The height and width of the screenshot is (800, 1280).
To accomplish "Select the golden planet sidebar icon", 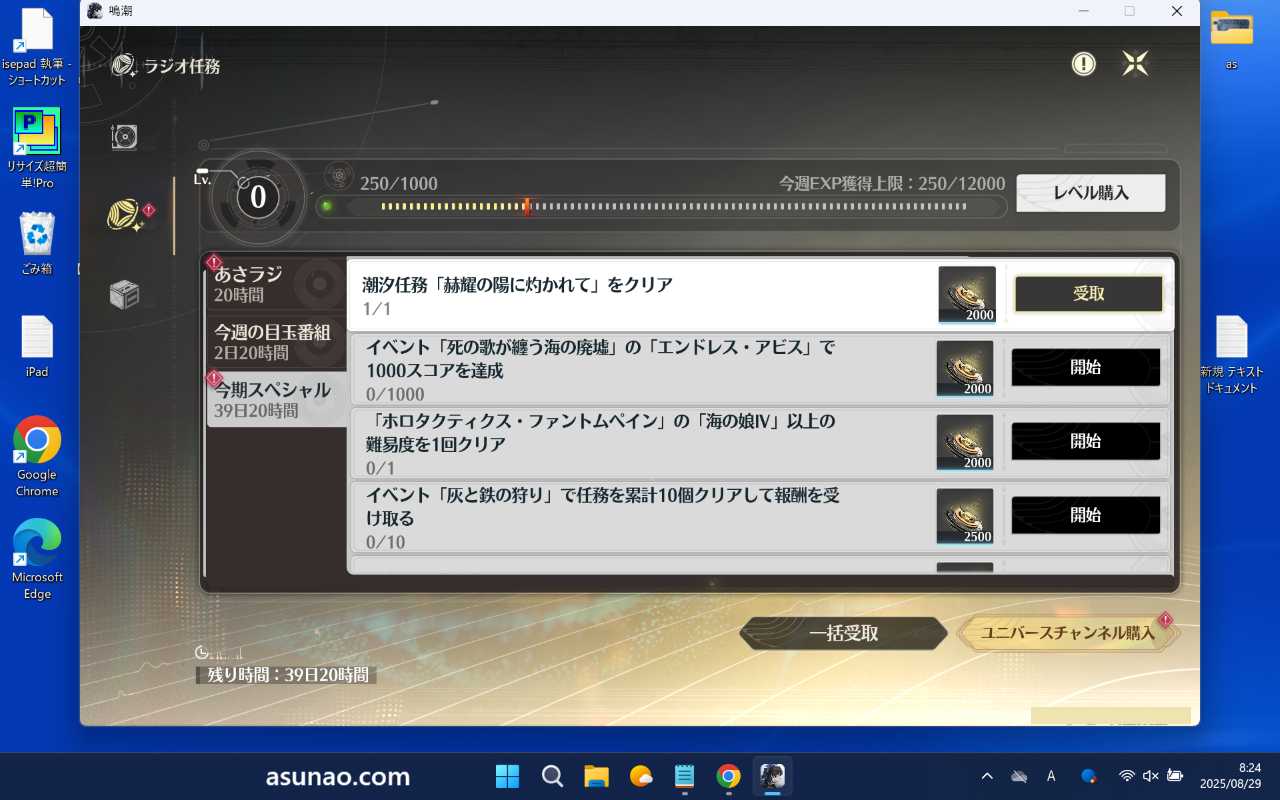I will coord(125,215).
